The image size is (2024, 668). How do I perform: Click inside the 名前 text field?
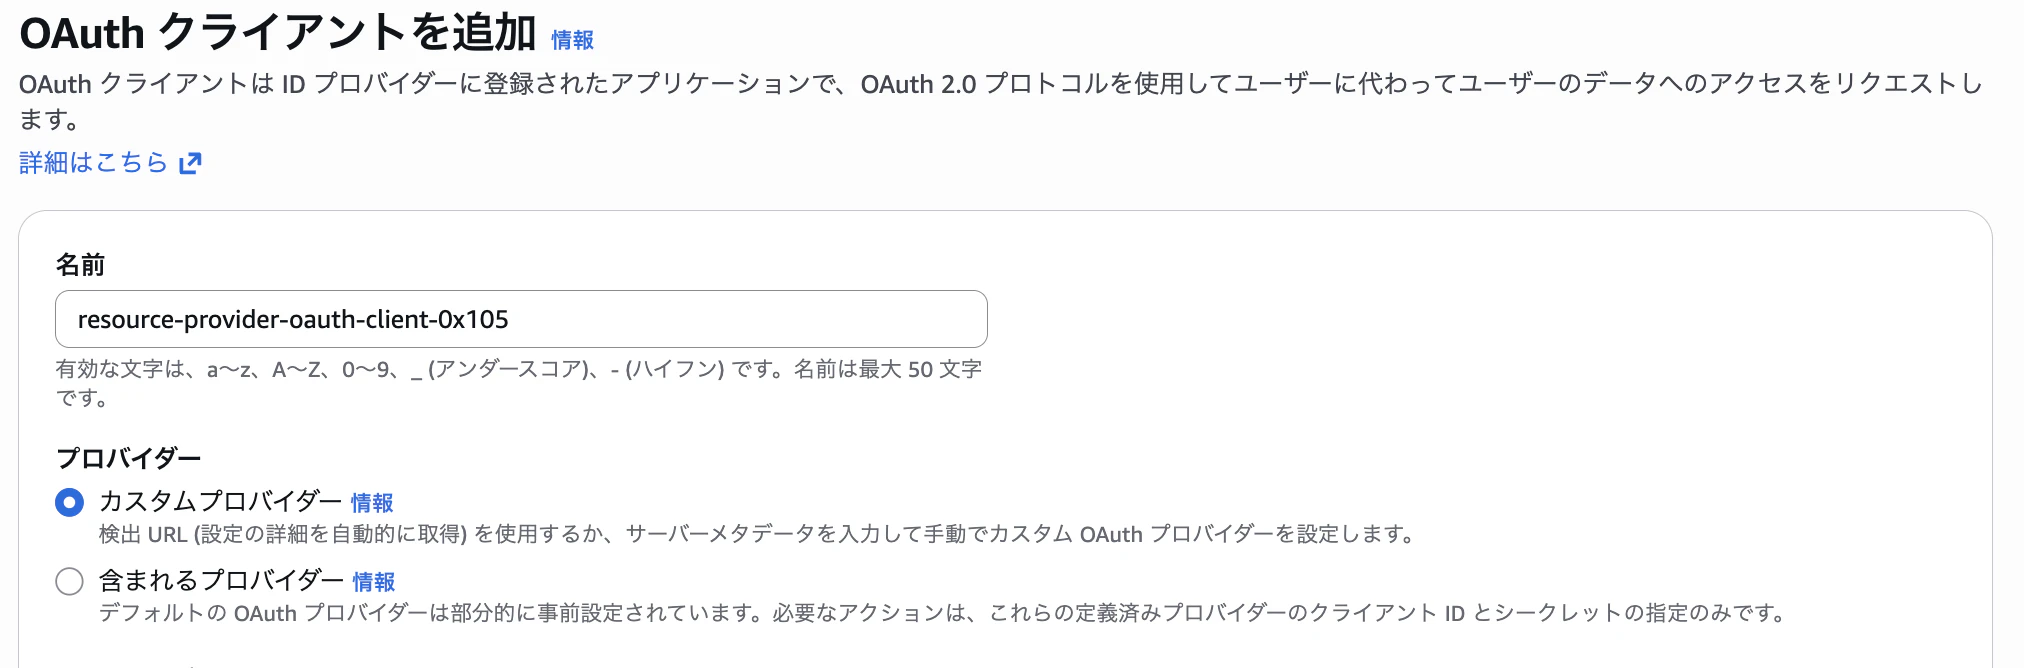click(x=520, y=318)
